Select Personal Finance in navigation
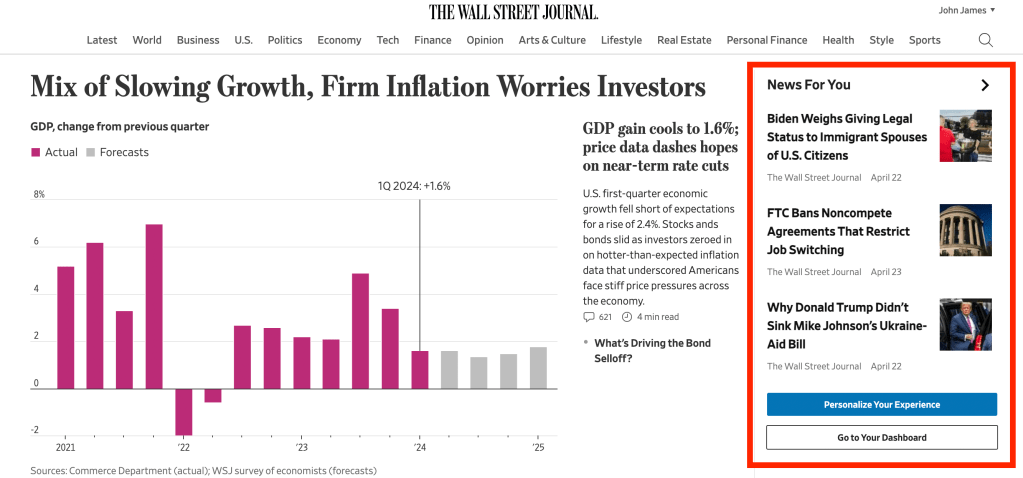This screenshot has width=1023, height=478. 766,40
